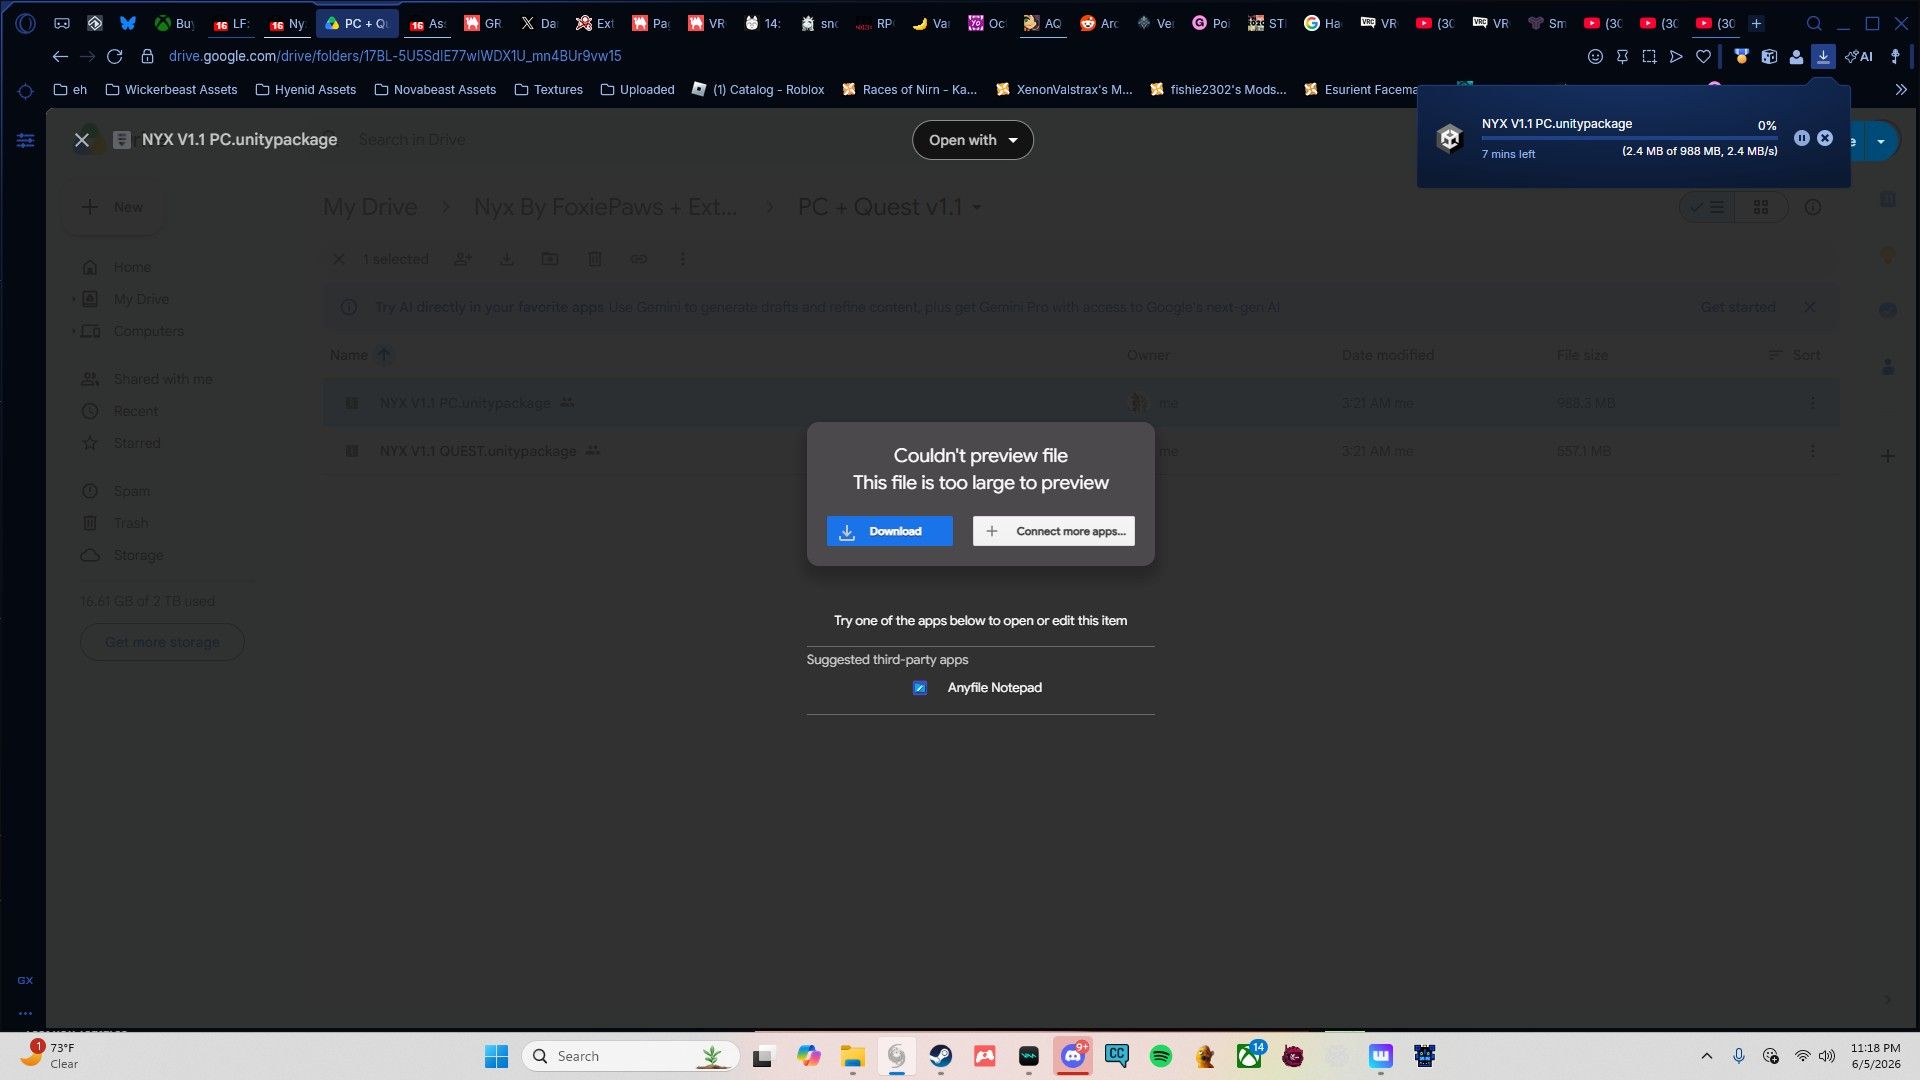Open the XenonValstrax's bookmark
Image resolution: width=1920 pixels, height=1080 pixels.
(x=1064, y=90)
